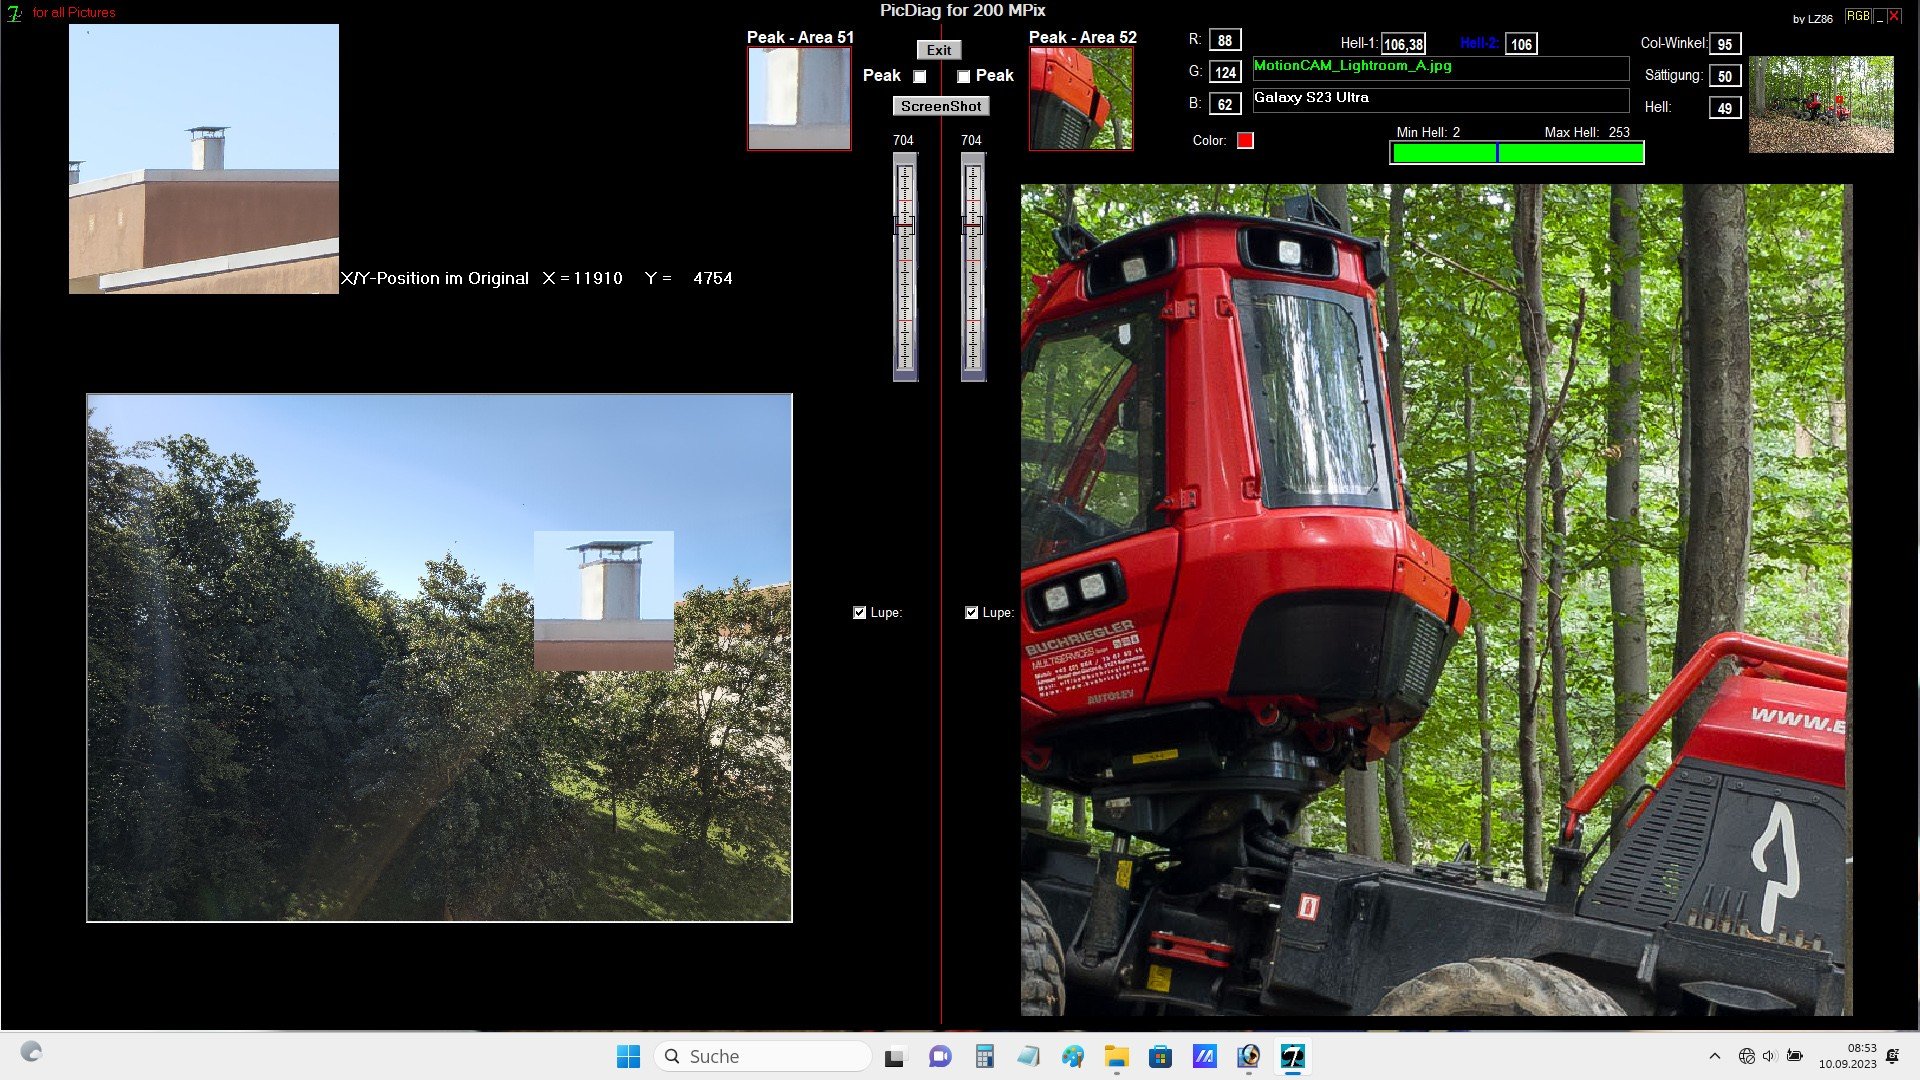Click the red Color swatch
The height and width of the screenshot is (1080, 1920).
[1245, 140]
